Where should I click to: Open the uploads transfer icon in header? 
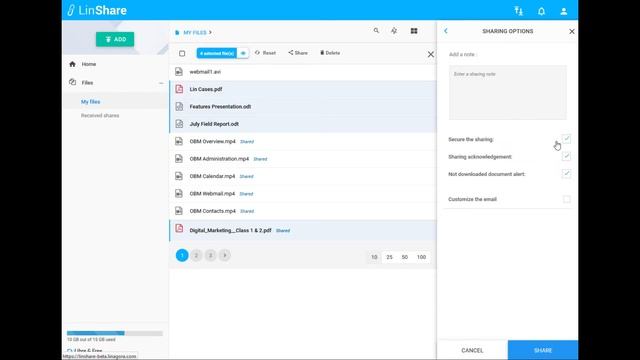coord(518,11)
